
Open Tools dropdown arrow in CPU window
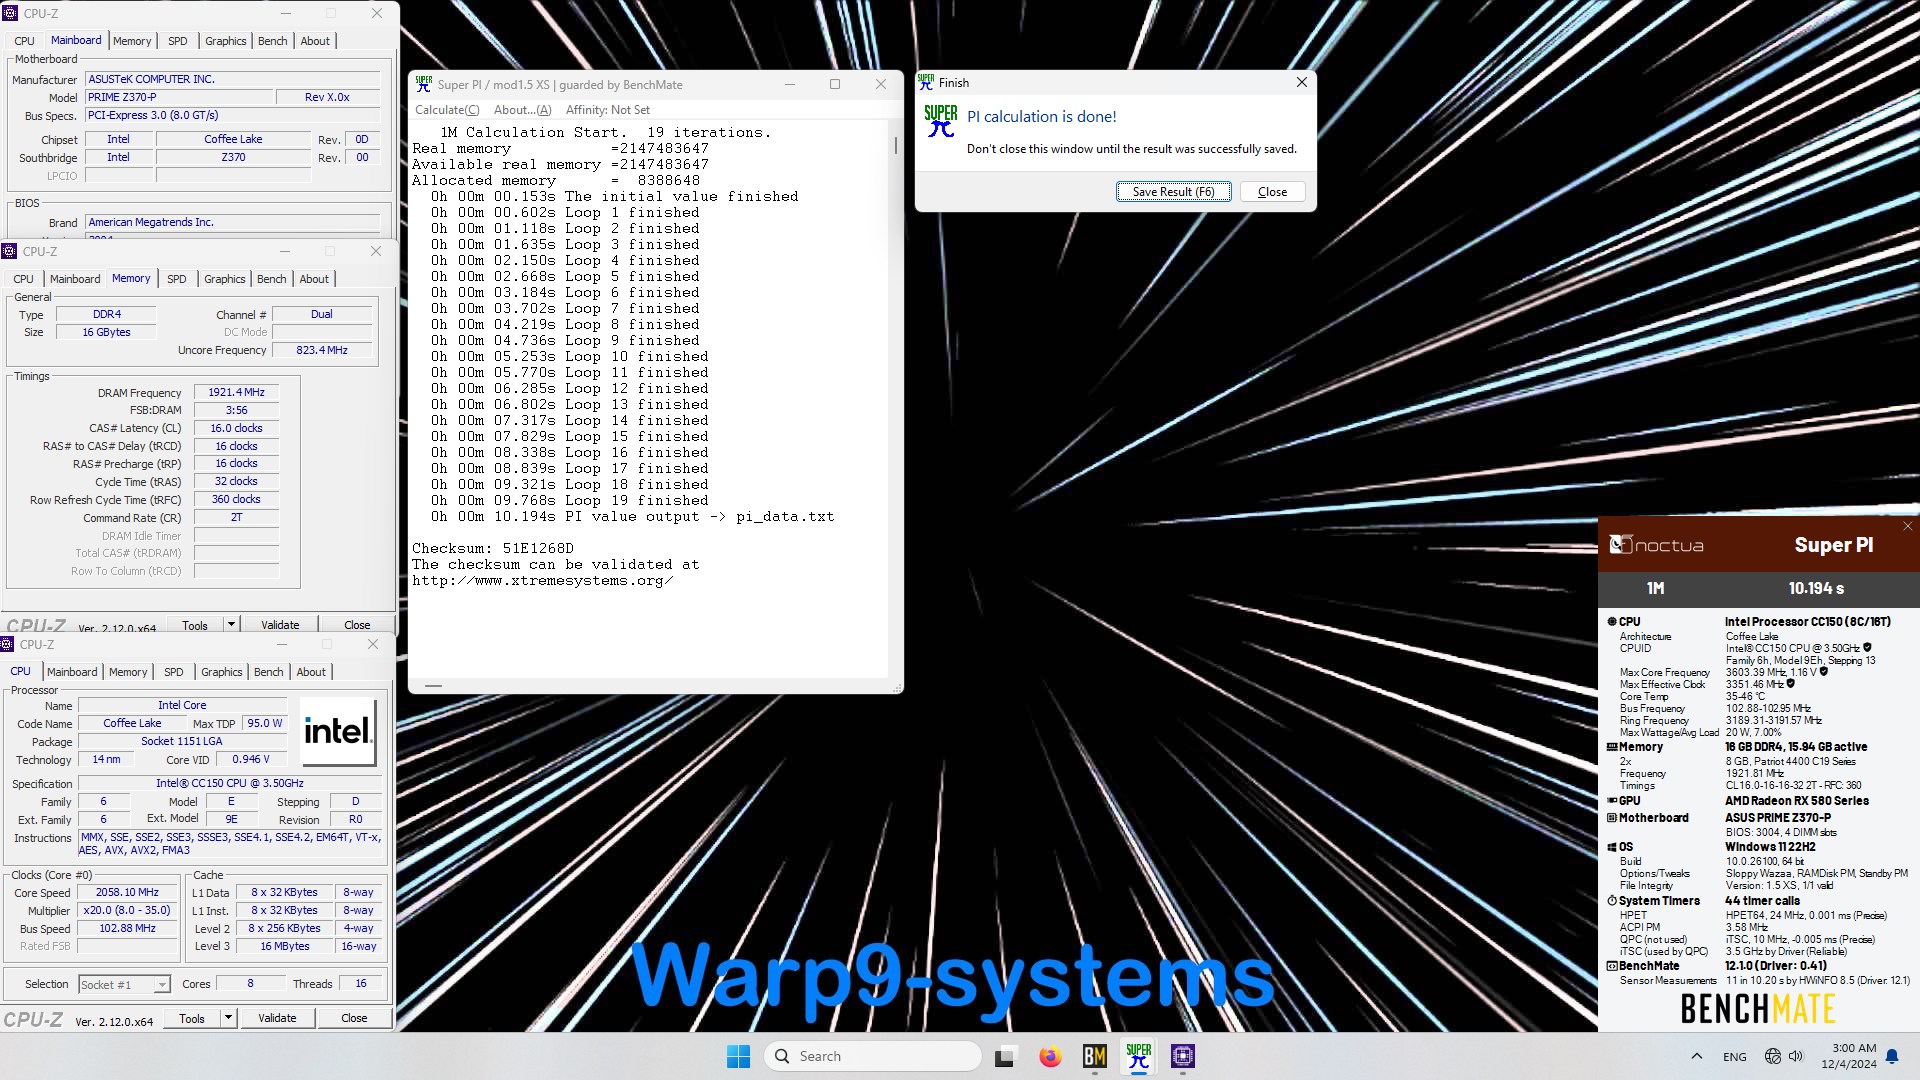pos(228,1018)
